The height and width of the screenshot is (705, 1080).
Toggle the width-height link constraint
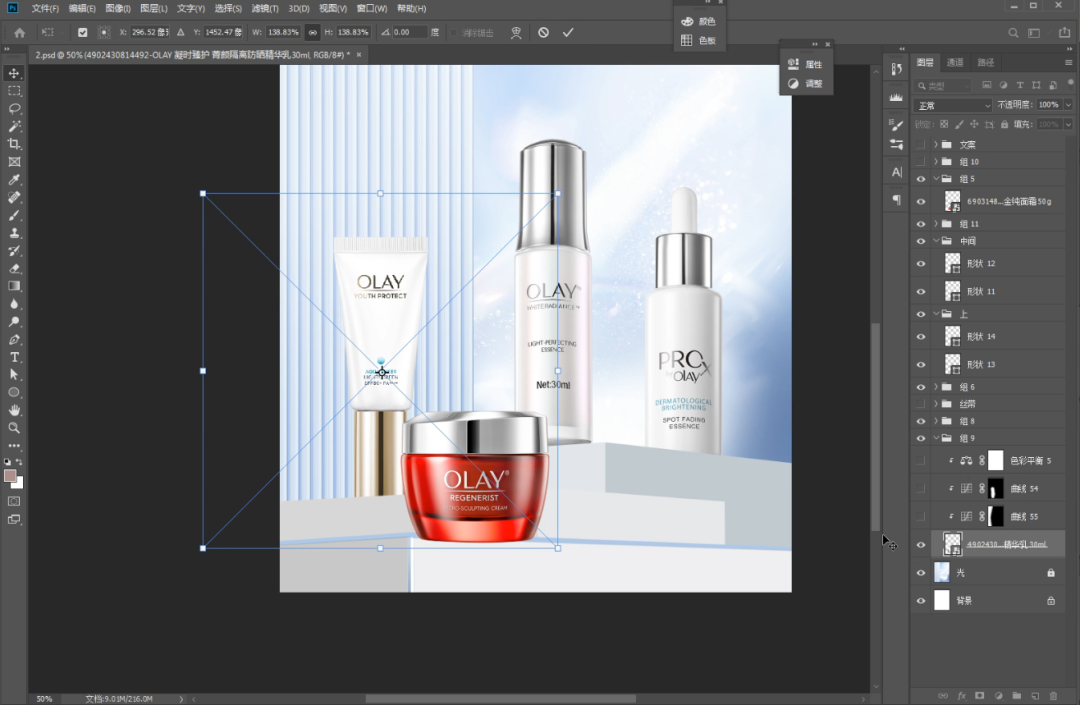313,32
